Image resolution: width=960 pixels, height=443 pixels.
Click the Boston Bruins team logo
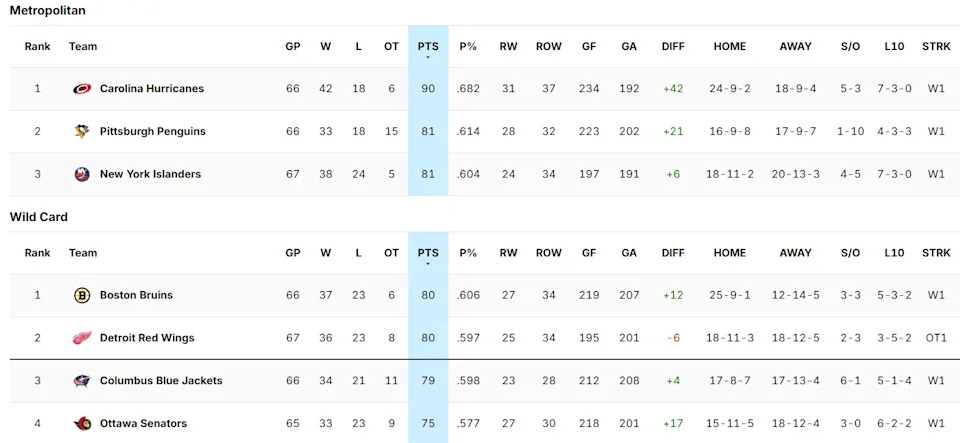coord(82,296)
